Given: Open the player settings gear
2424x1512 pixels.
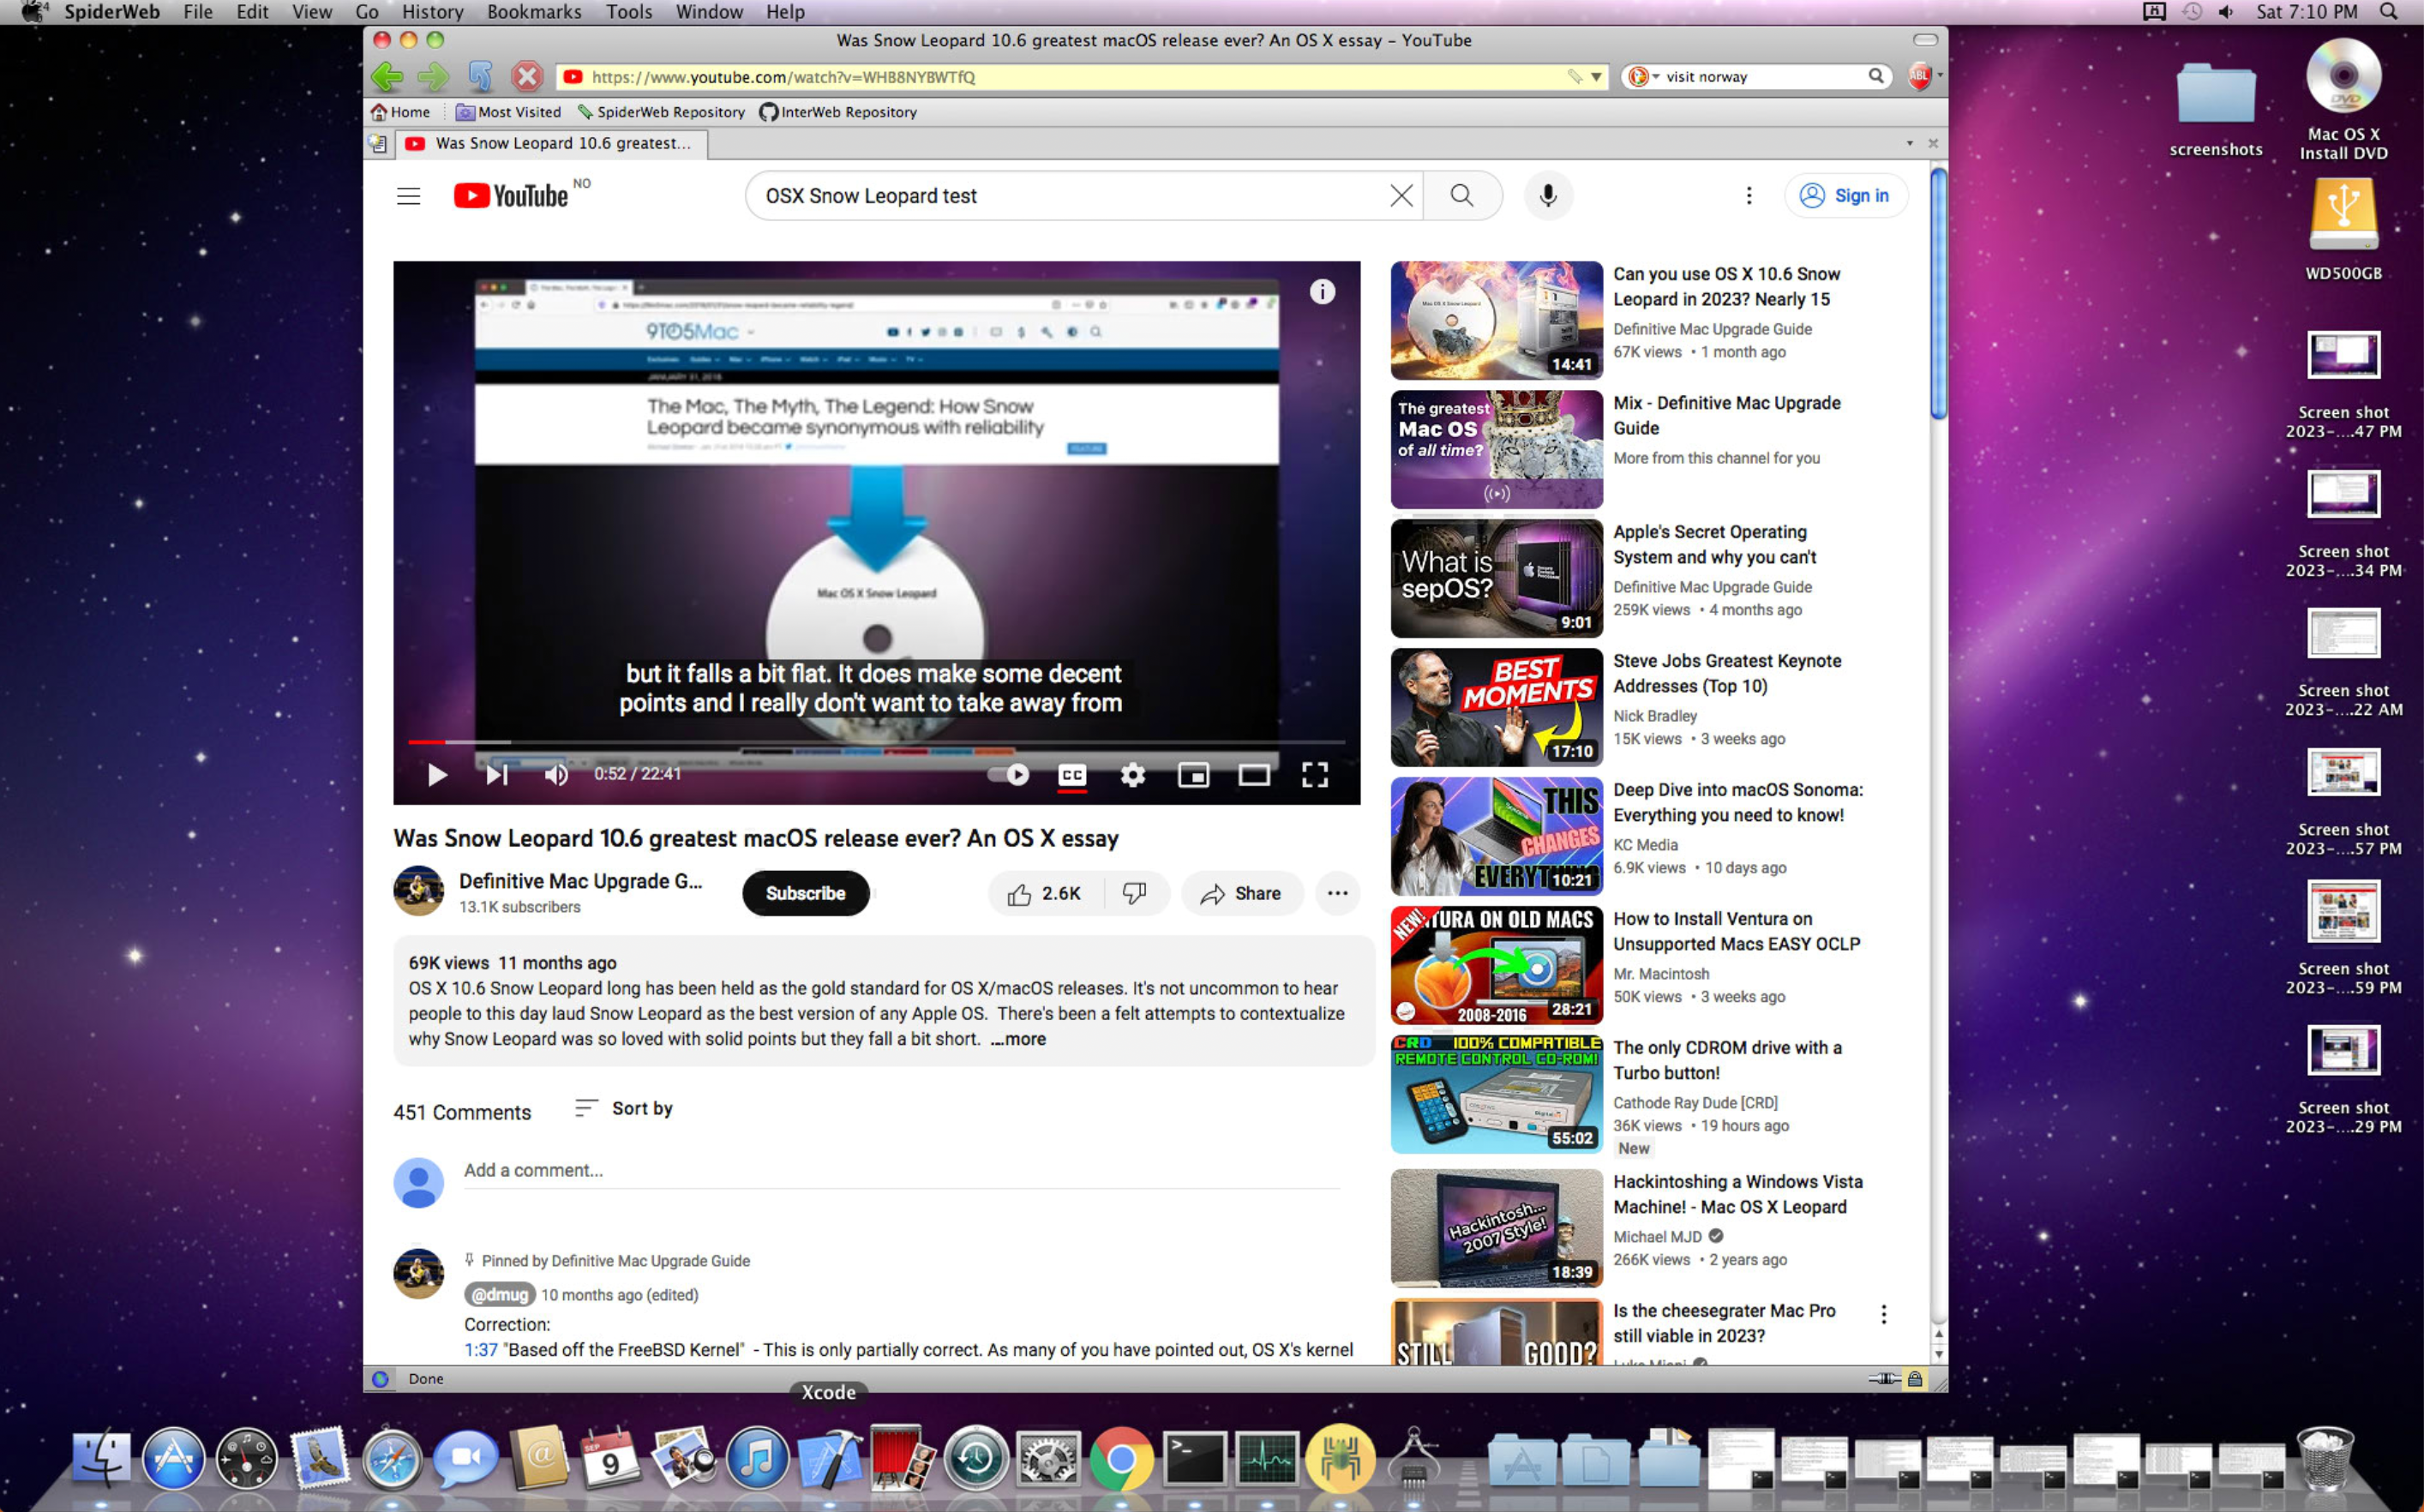Looking at the screenshot, I should click(x=1132, y=774).
